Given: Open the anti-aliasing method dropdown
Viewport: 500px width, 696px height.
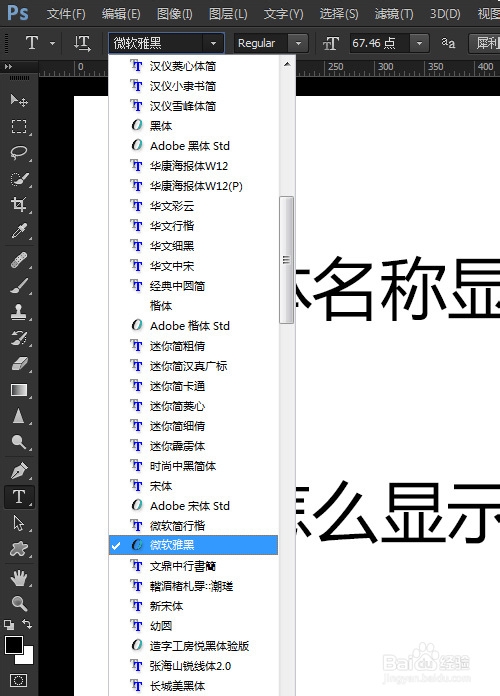Looking at the screenshot, I should (485, 44).
